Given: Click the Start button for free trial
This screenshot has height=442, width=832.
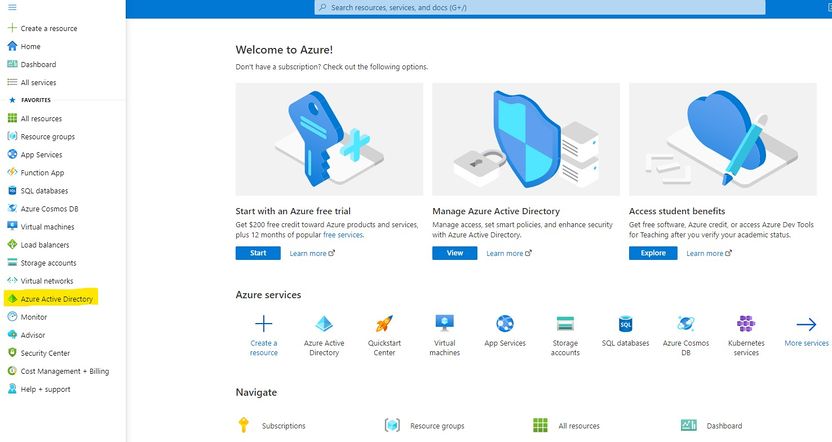Looking at the screenshot, I should point(258,253).
